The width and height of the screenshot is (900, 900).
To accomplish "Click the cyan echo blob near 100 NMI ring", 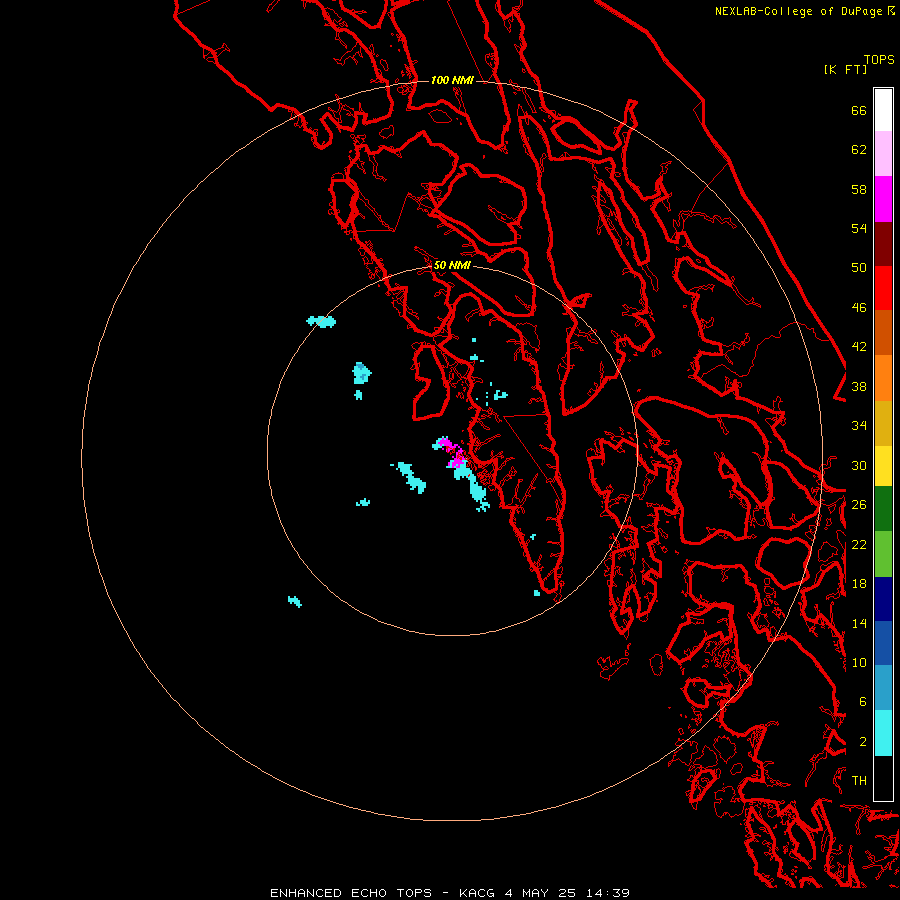I will (321, 321).
